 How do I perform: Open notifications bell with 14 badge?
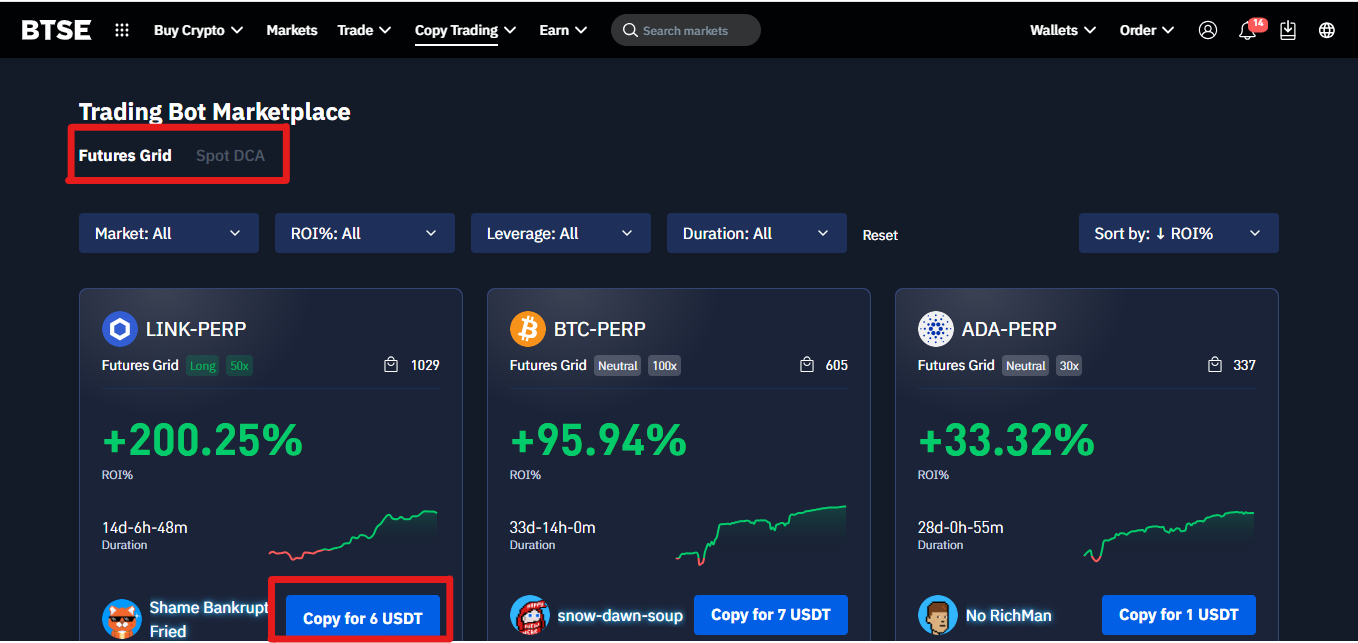click(x=1247, y=30)
